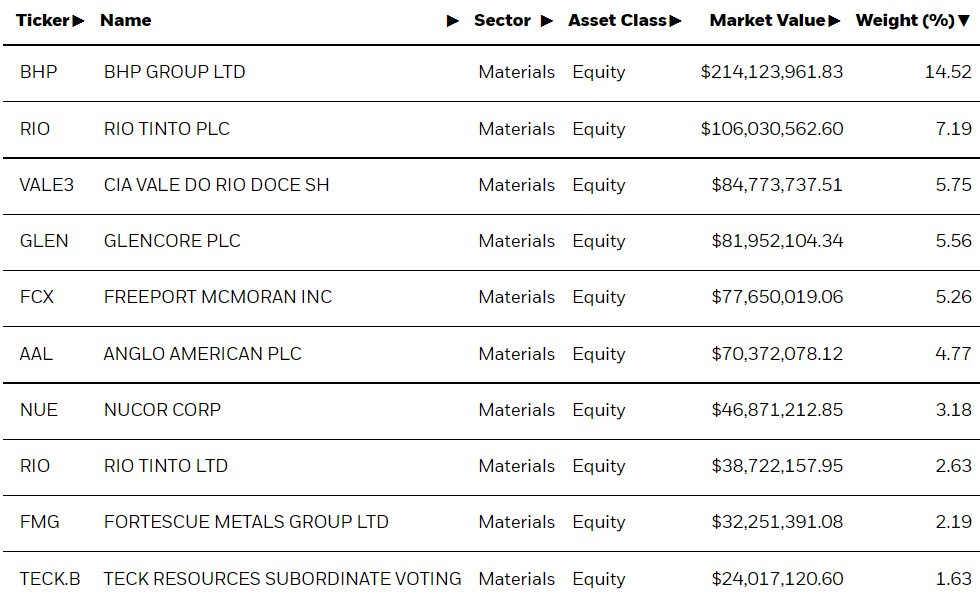Open TECK RESOURCES SUBORDINATE VOTING row
This screenshot has width=980, height=603.
[x=282, y=579]
